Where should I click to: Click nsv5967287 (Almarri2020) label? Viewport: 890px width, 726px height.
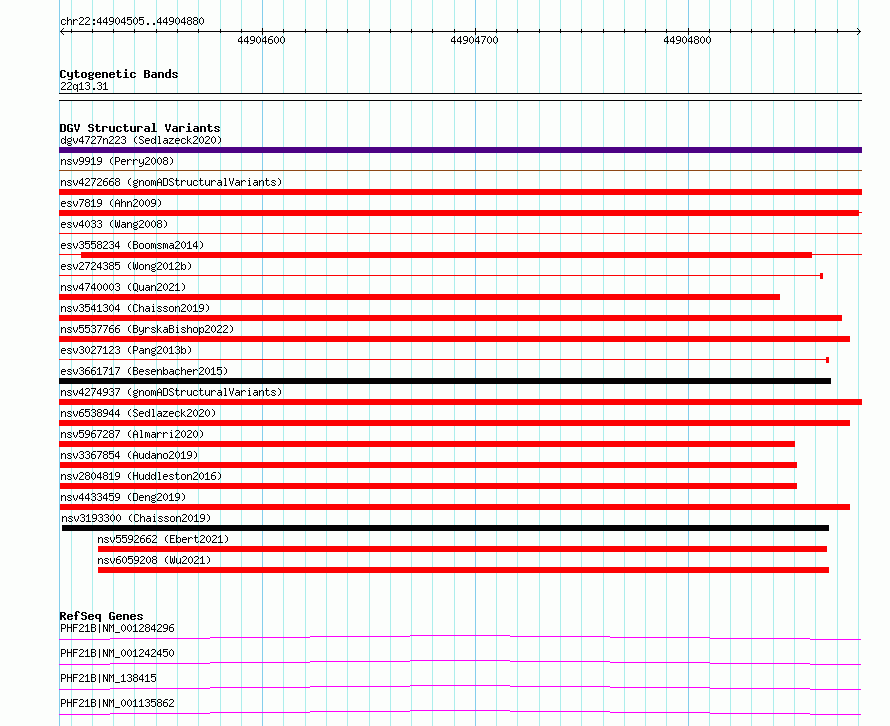(x=132, y=434)
